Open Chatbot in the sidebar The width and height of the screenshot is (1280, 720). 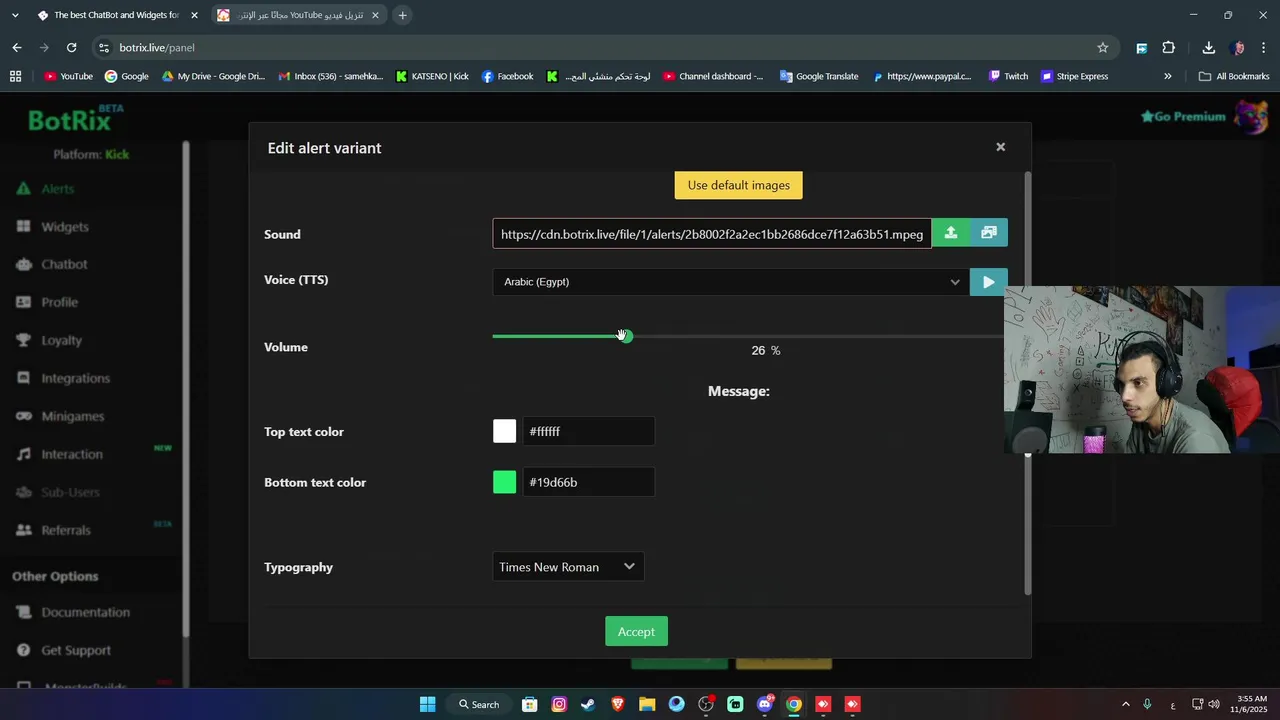64,264
